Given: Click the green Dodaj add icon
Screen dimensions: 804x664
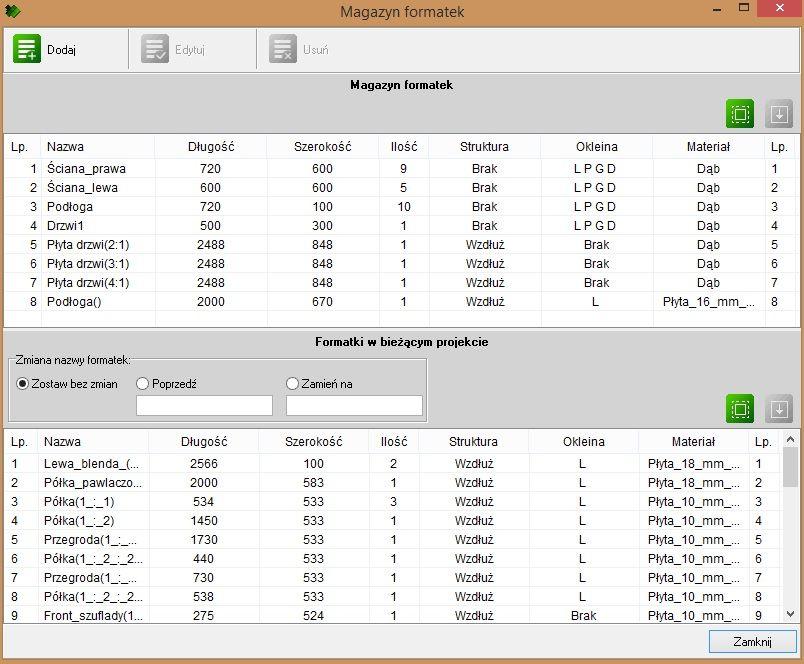Looking at the screenshot, I should (27, 49).
